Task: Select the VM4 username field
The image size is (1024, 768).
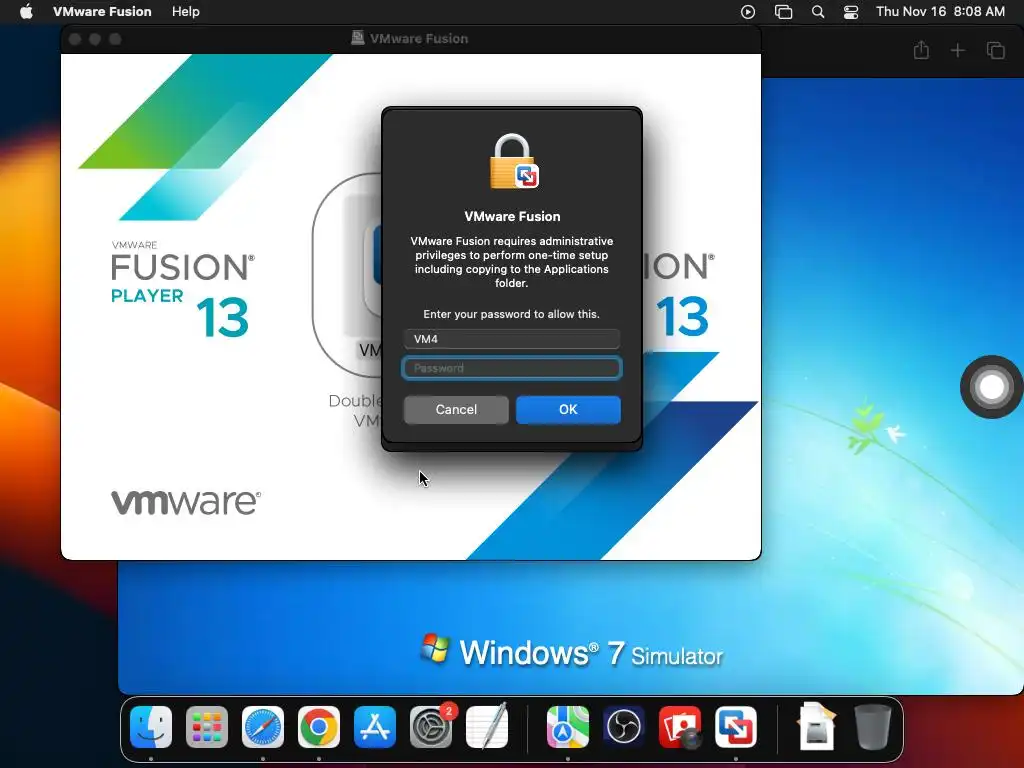Action: coord(511,339)
